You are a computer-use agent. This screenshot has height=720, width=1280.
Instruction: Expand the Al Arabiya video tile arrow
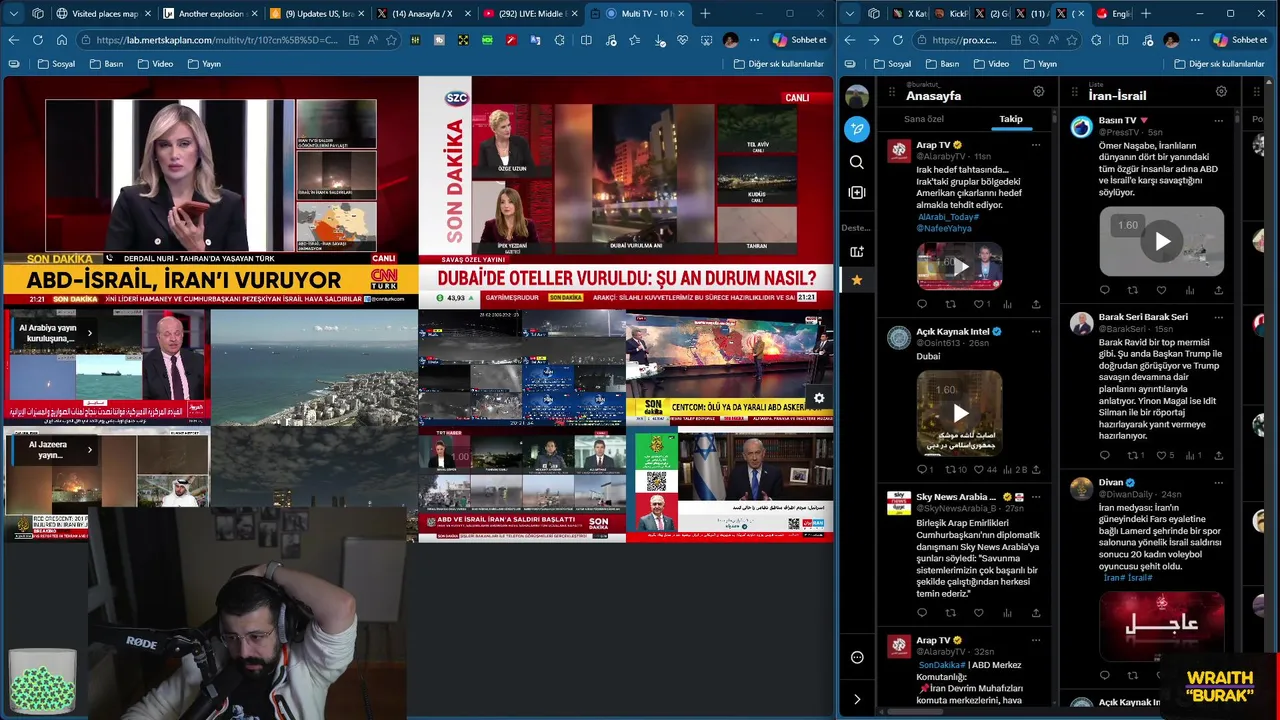[x=89, y=333]
